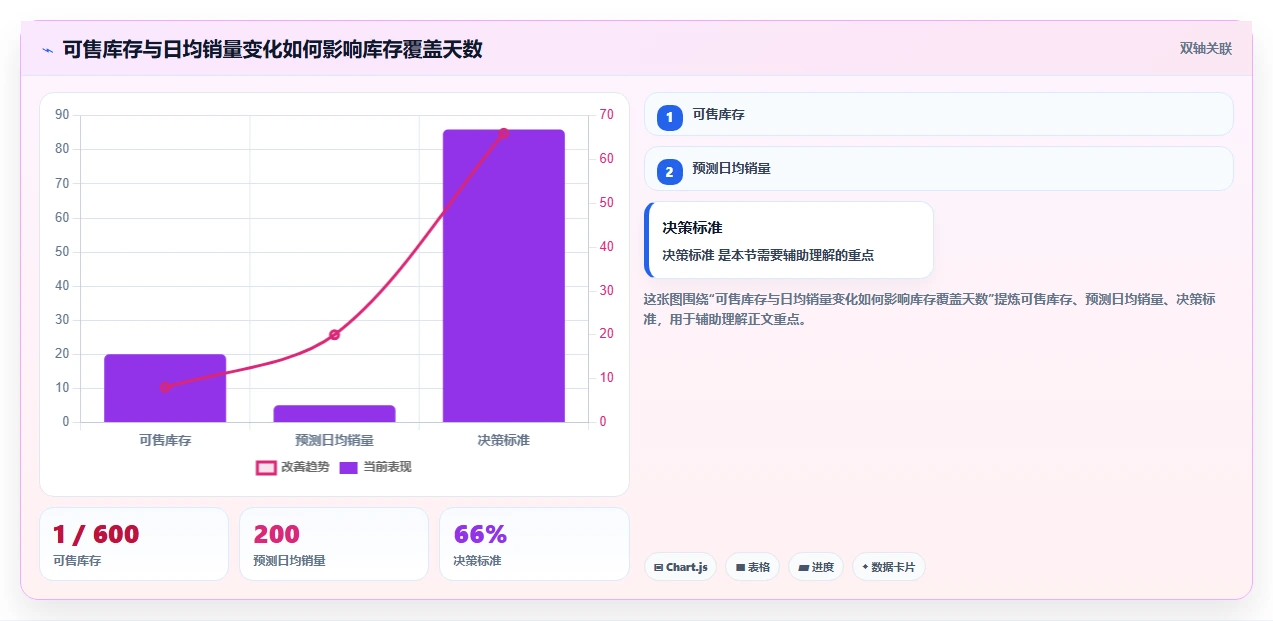Click the 66% 决策标准 stat card
The width and height of the screenshot is (1273, 621).
pyautogui.click(x=534, y=544)
